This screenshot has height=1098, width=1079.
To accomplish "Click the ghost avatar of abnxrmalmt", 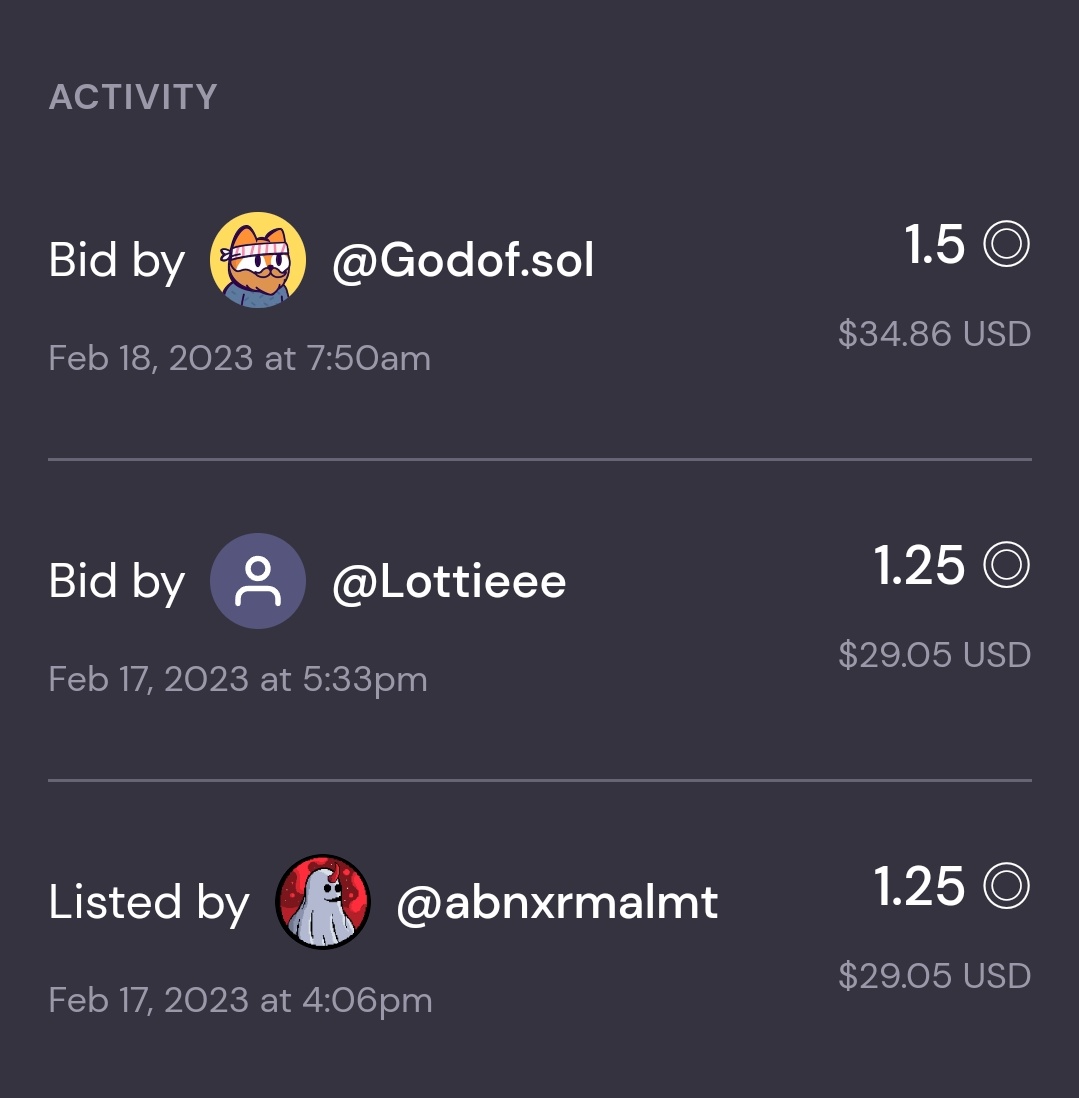I will 322,902.
